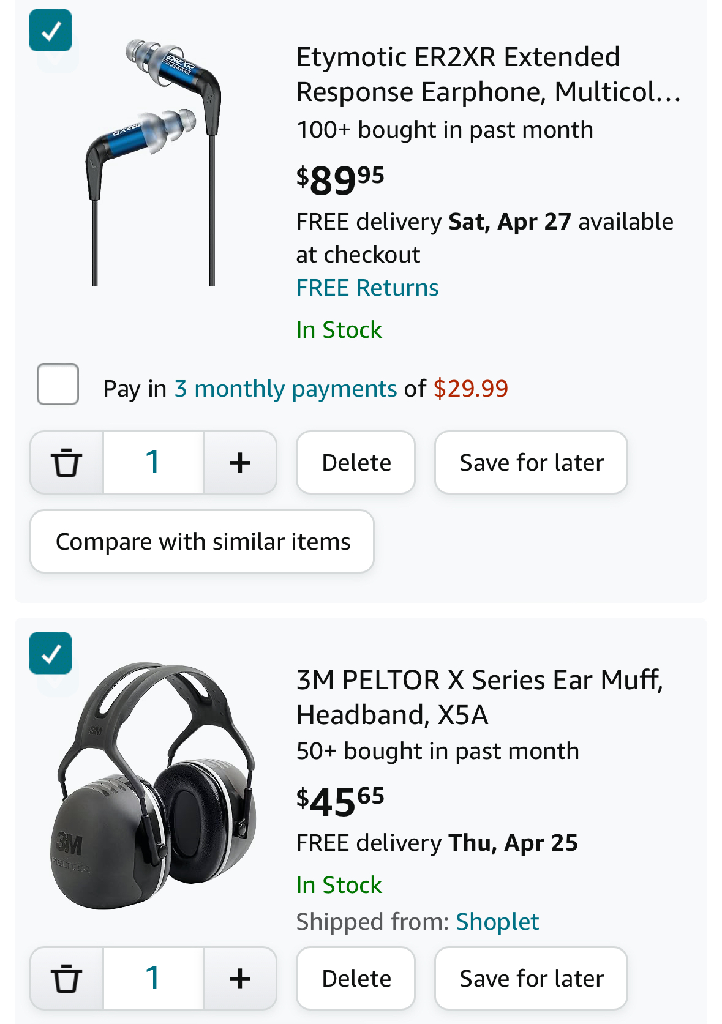Save the Etymotic earphone for later
This screenshot has height=1024, width=722.
pos(531,462)
